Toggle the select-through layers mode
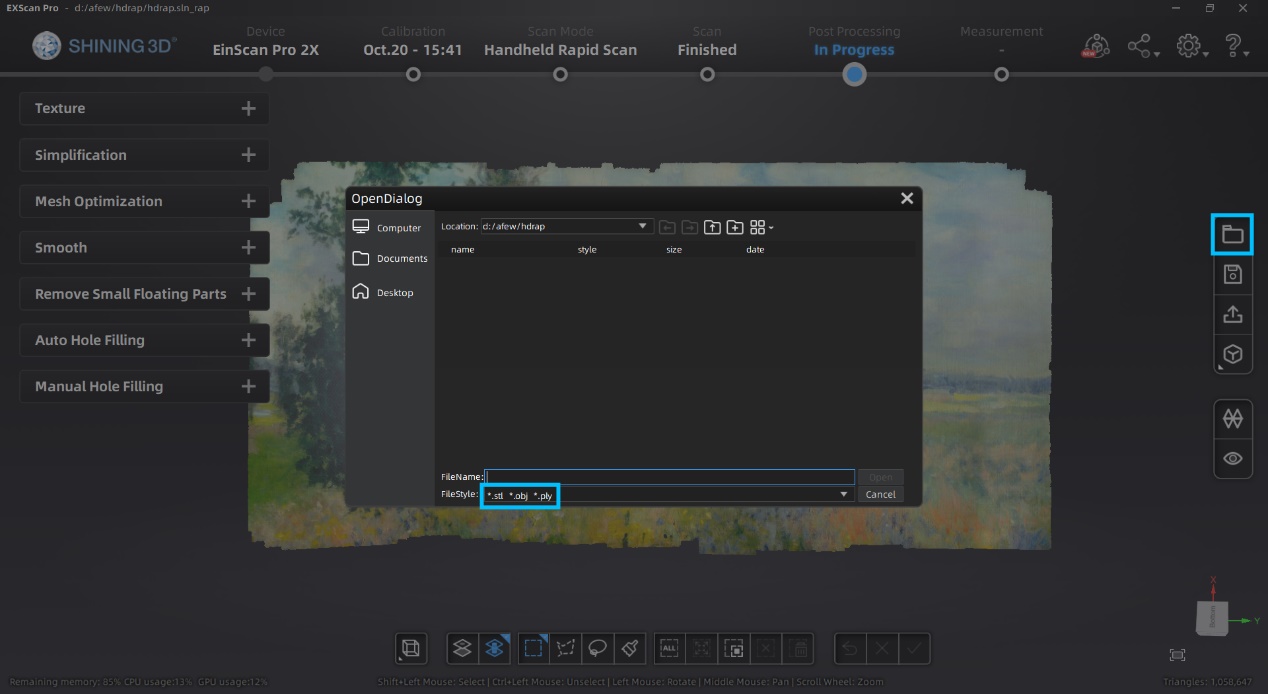The image size is (1268, 694). 494,648
